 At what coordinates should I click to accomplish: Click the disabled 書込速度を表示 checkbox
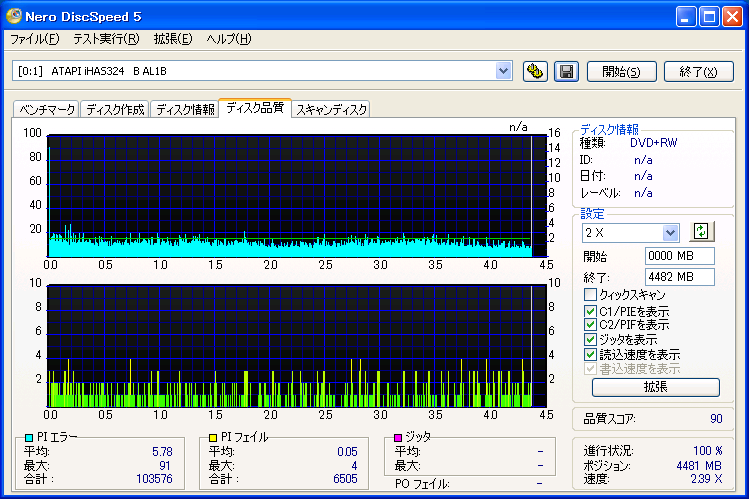590,369
